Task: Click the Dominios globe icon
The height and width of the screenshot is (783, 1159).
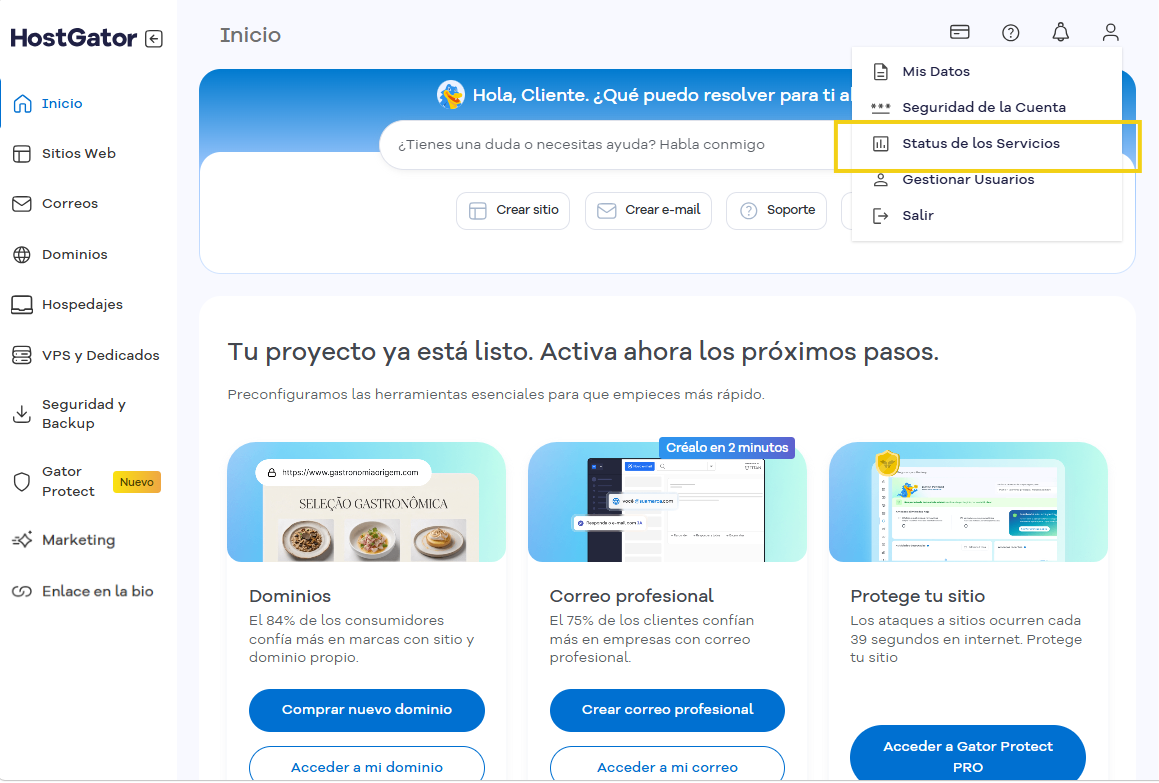Action: point(22,254)
